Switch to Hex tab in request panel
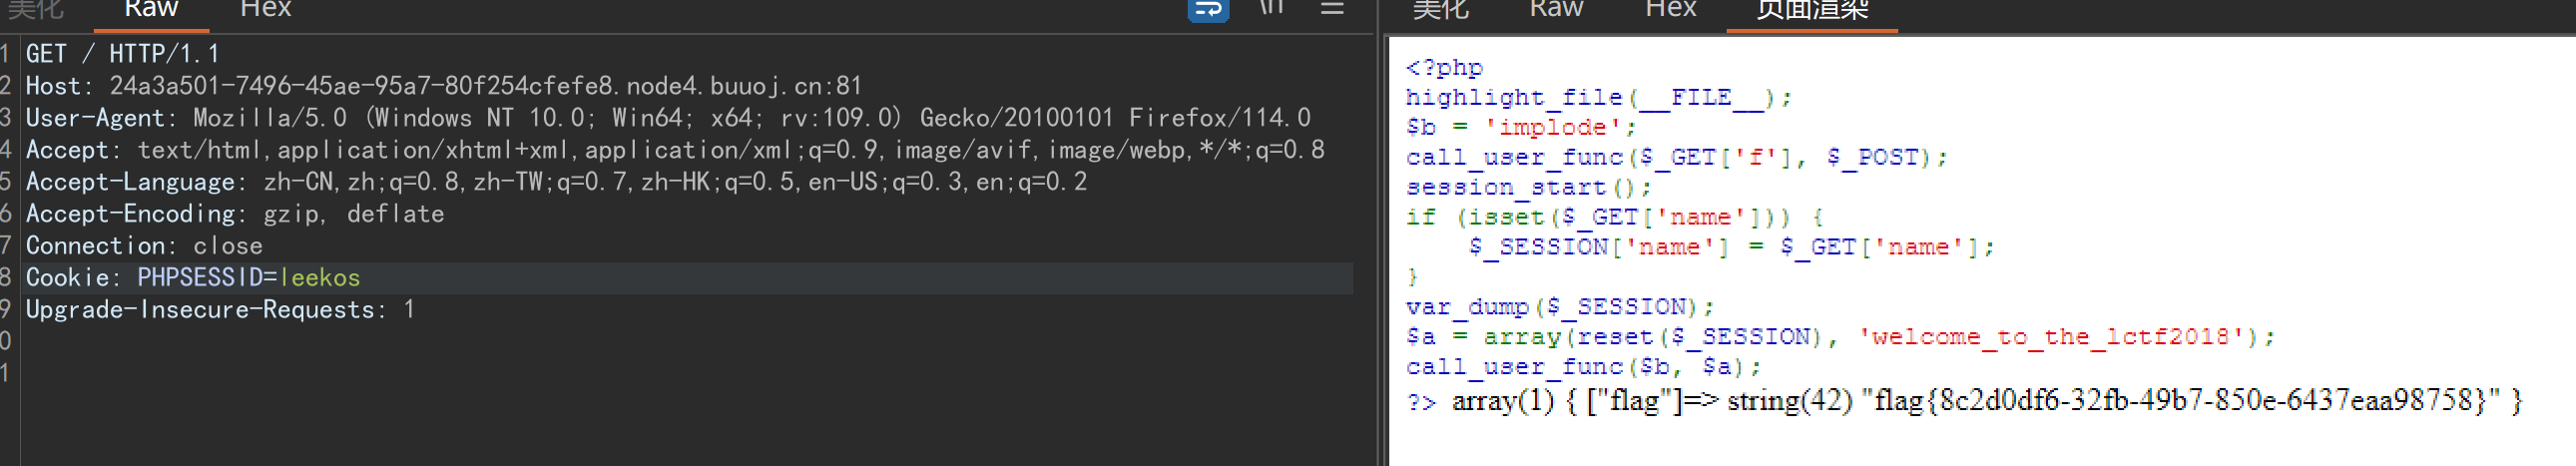The image size is (2576, 466). [x=266, y=9]
